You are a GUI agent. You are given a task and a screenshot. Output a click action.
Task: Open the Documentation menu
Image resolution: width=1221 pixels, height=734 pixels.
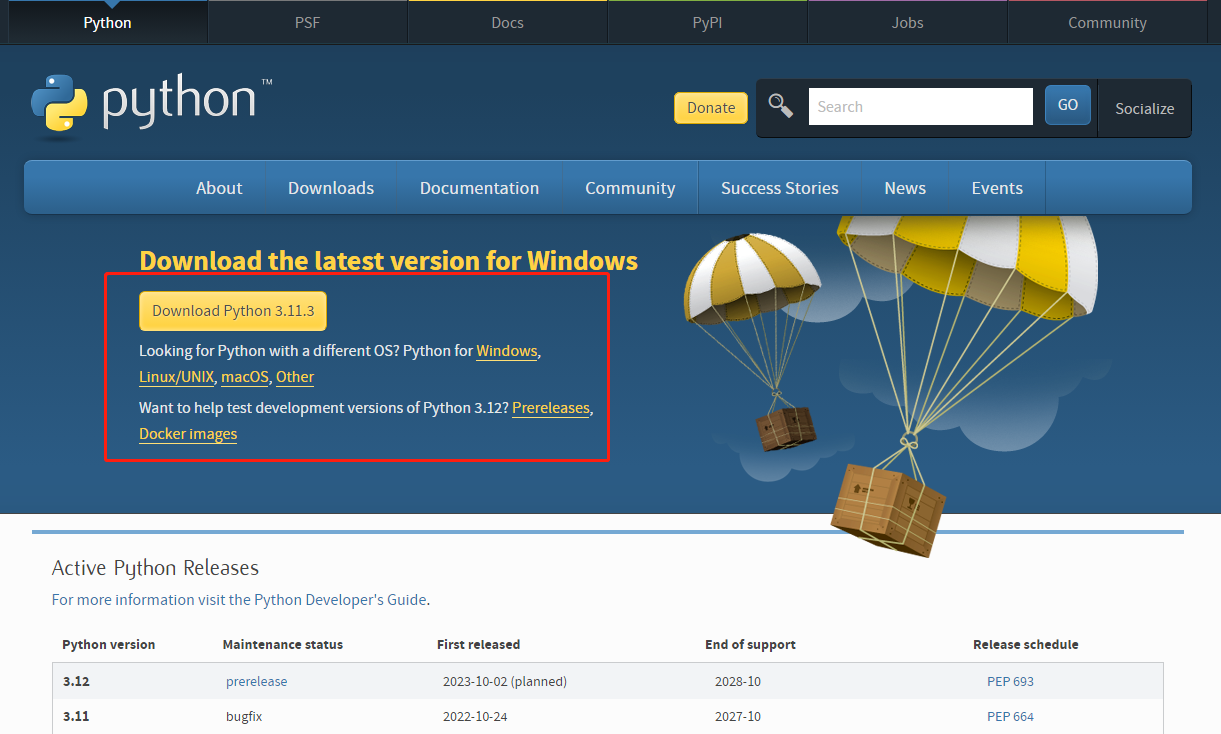tap(479, 187)
